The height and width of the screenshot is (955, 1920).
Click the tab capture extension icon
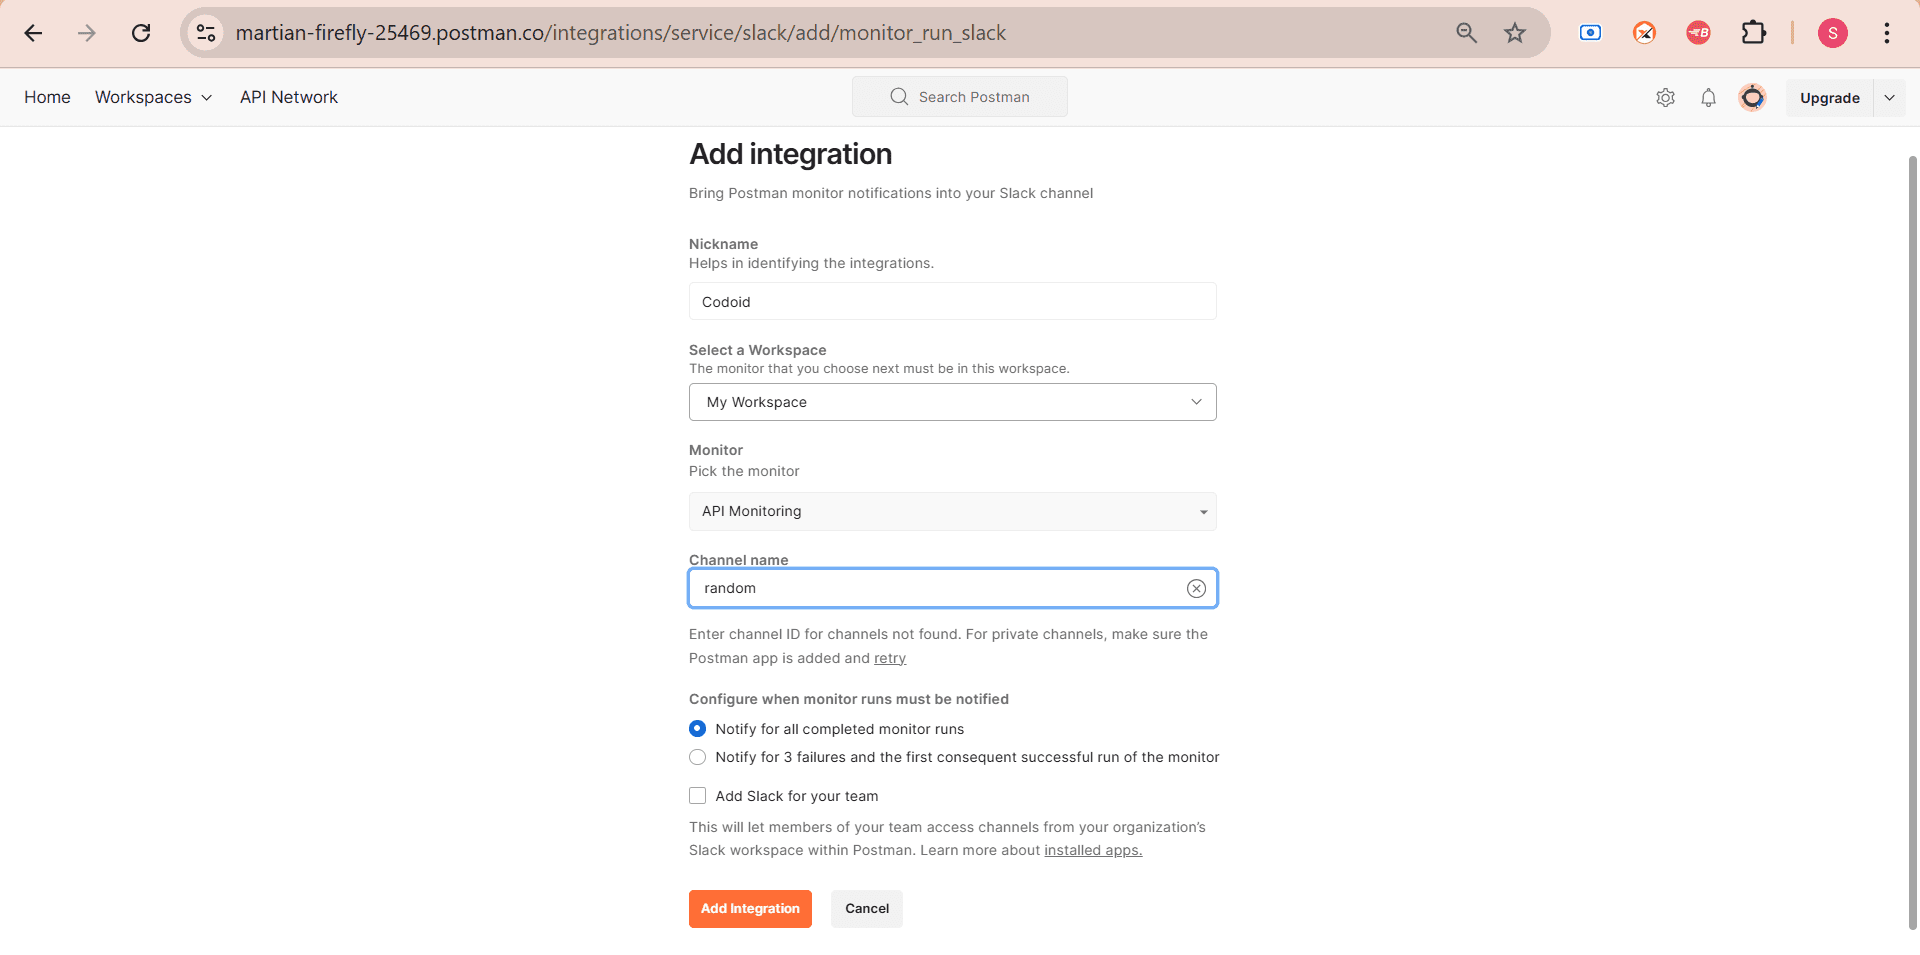pos(1589,33)
